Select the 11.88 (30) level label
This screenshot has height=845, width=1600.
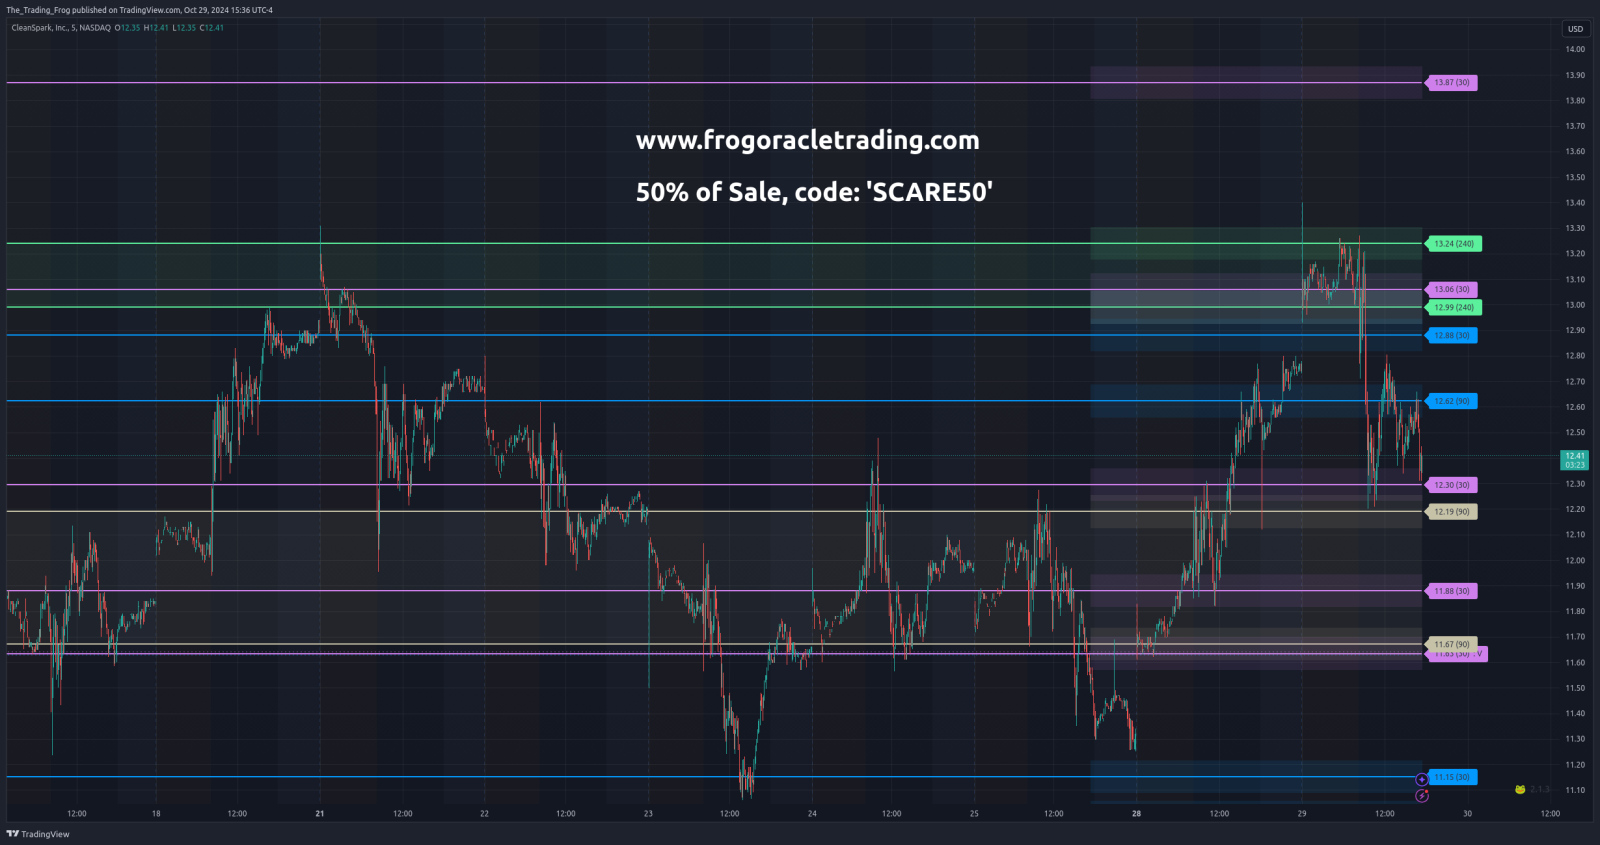coord(1451,591)
